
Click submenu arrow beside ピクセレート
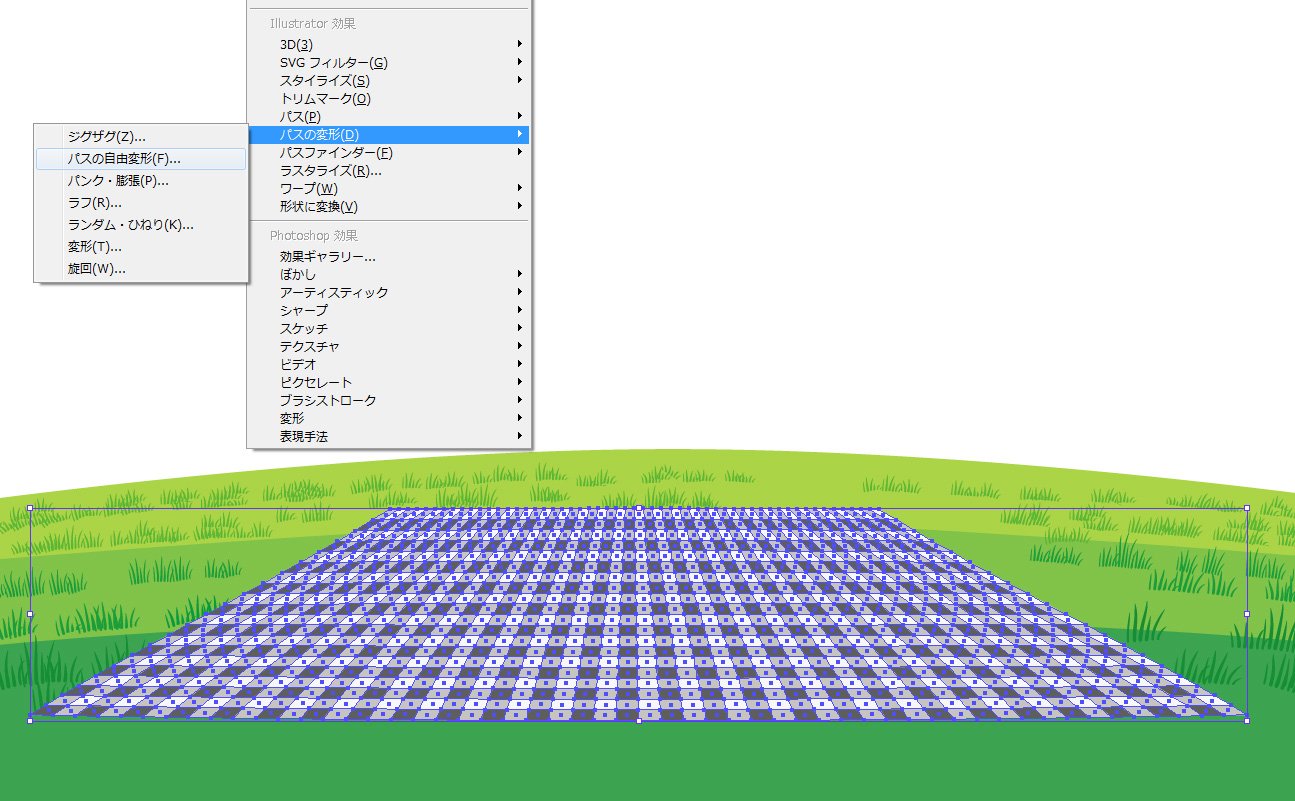pyautogui.click(x=520, y=382)
